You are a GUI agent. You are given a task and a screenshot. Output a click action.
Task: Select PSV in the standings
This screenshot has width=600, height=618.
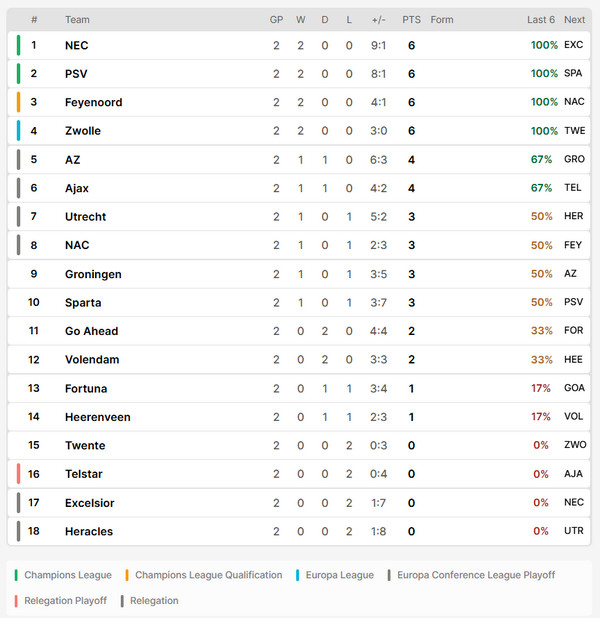(x=76, y=74)
